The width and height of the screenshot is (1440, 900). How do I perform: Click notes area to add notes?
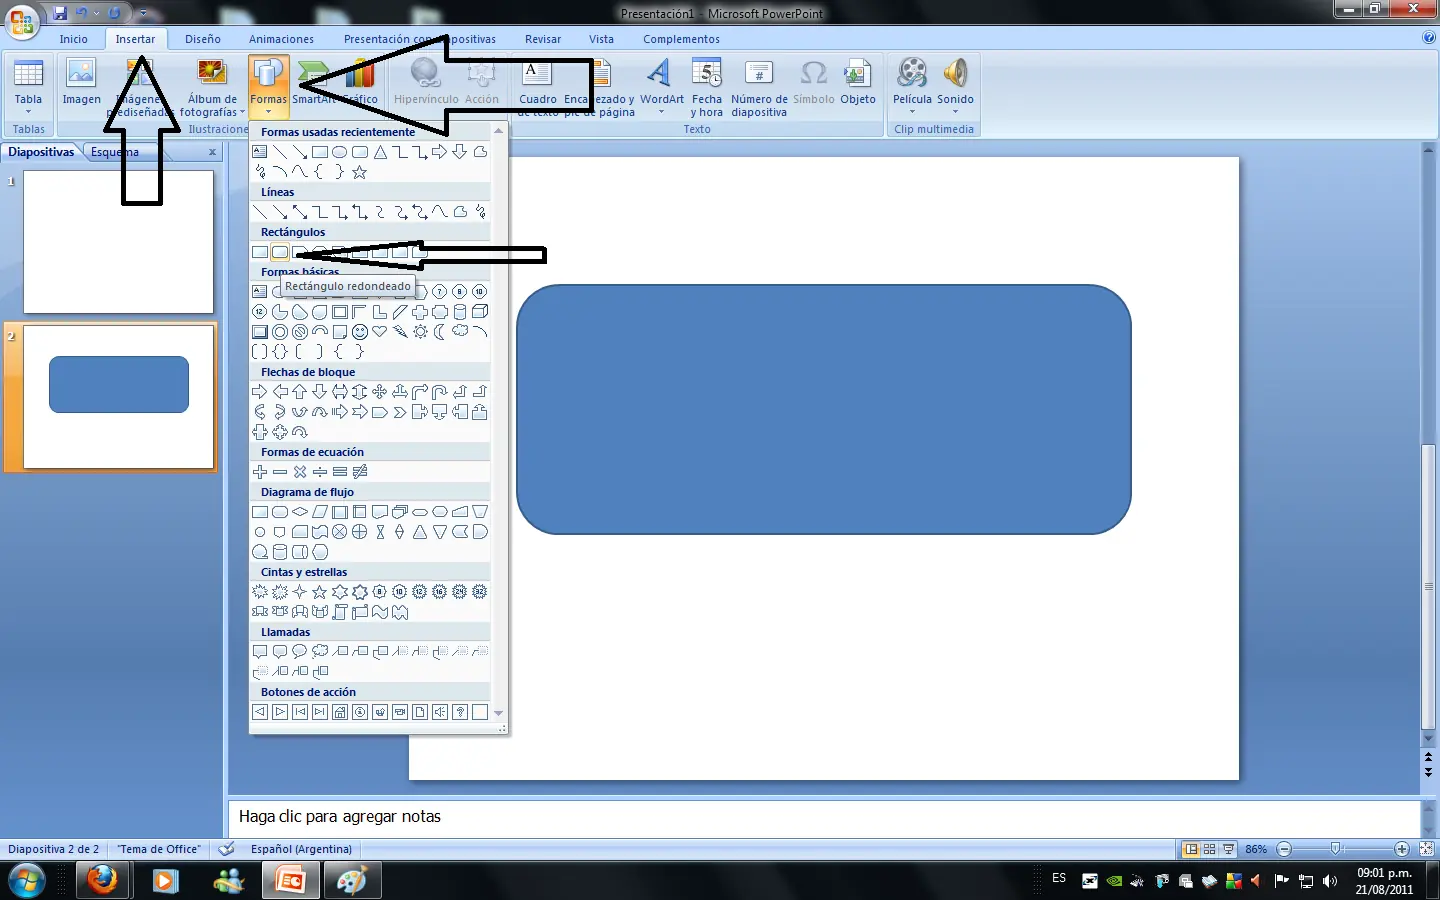(824, 817)
